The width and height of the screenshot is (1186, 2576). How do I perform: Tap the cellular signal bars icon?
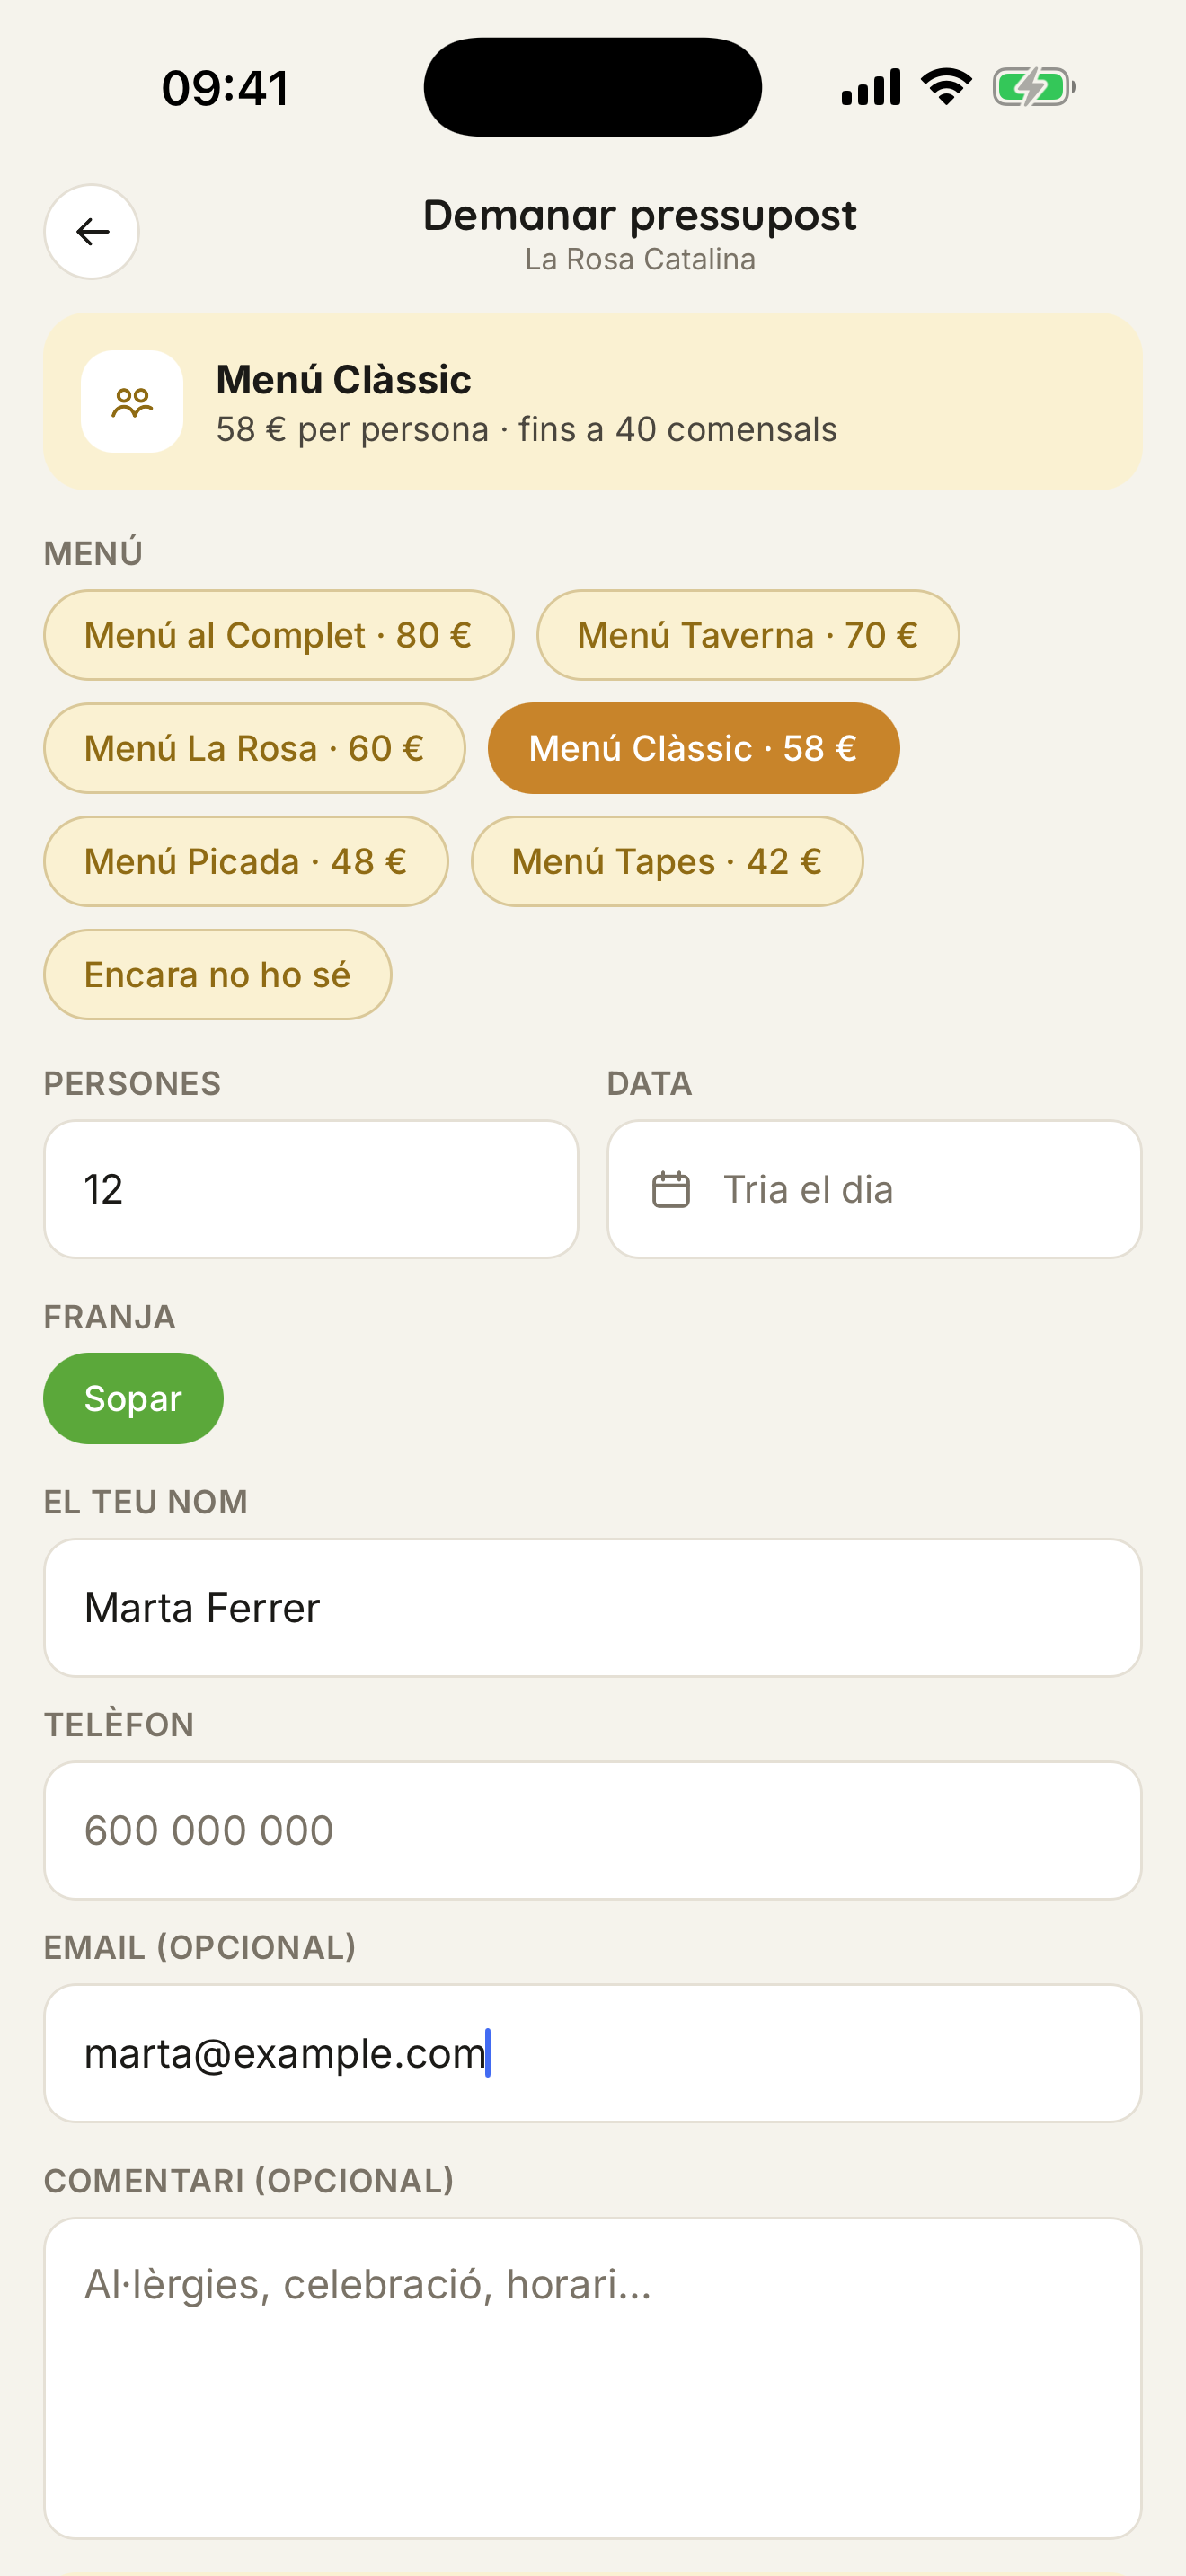pos(871,87)
